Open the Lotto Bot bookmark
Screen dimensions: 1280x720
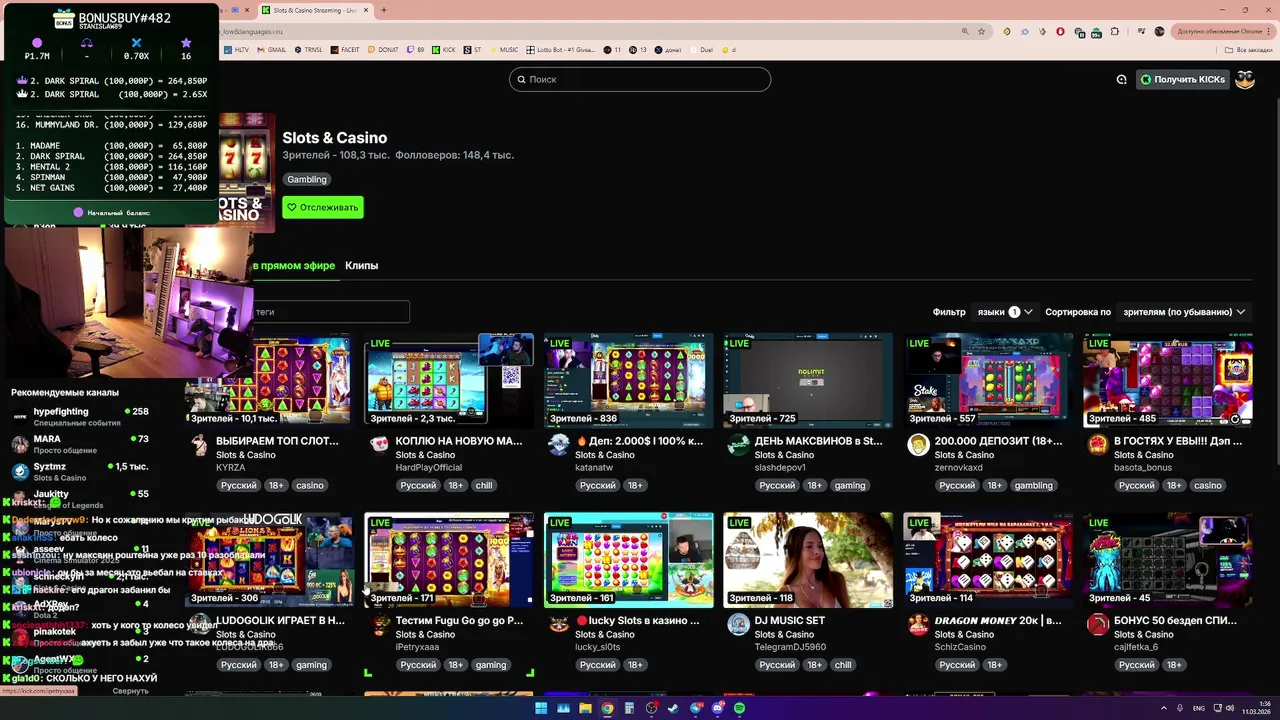[x=562, y=49]
